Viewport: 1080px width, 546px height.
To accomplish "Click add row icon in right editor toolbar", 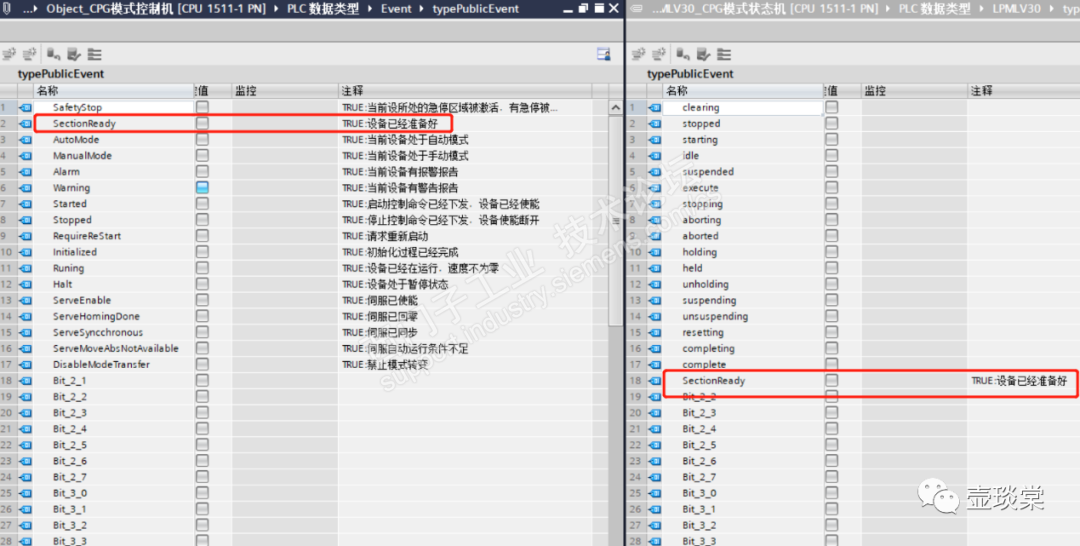I will pos(659,54).
